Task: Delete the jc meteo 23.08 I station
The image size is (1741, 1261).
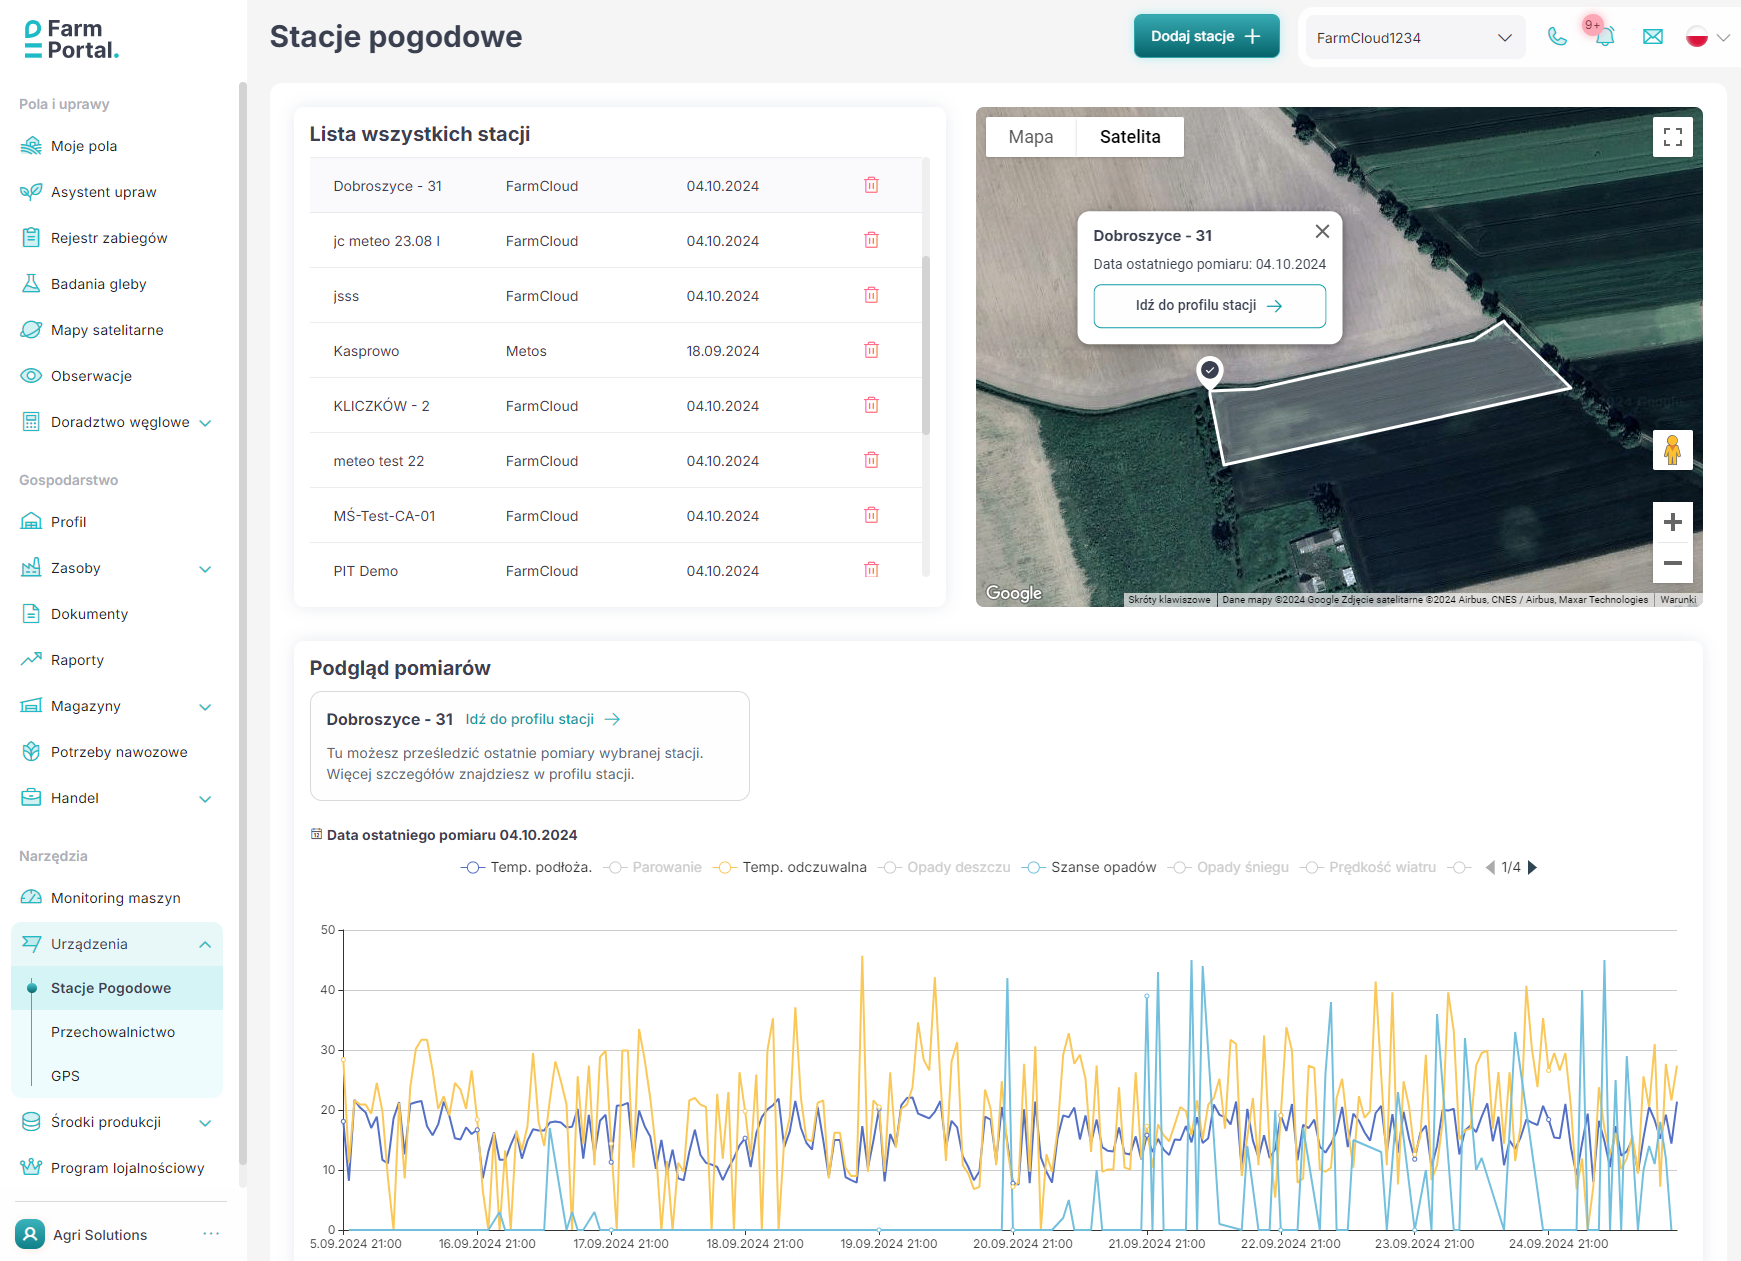Action: point(871,240)
